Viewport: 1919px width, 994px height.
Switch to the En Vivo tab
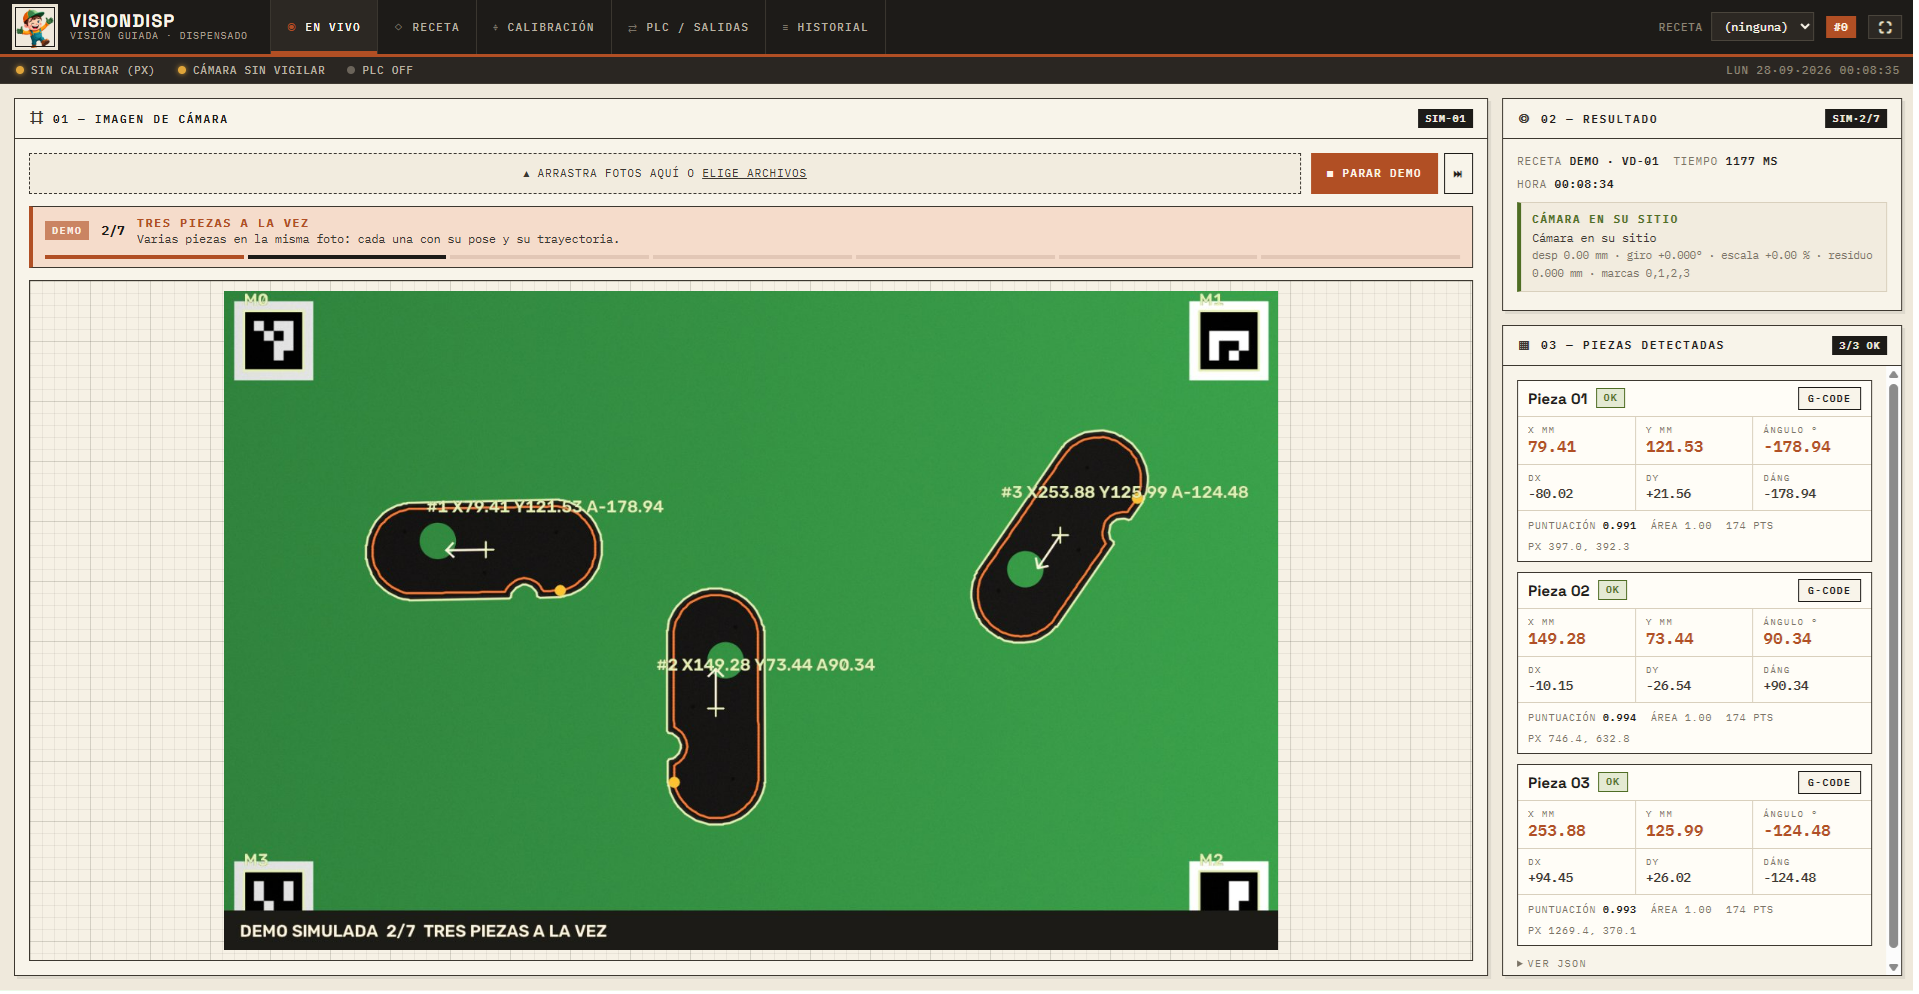(324, 27)
